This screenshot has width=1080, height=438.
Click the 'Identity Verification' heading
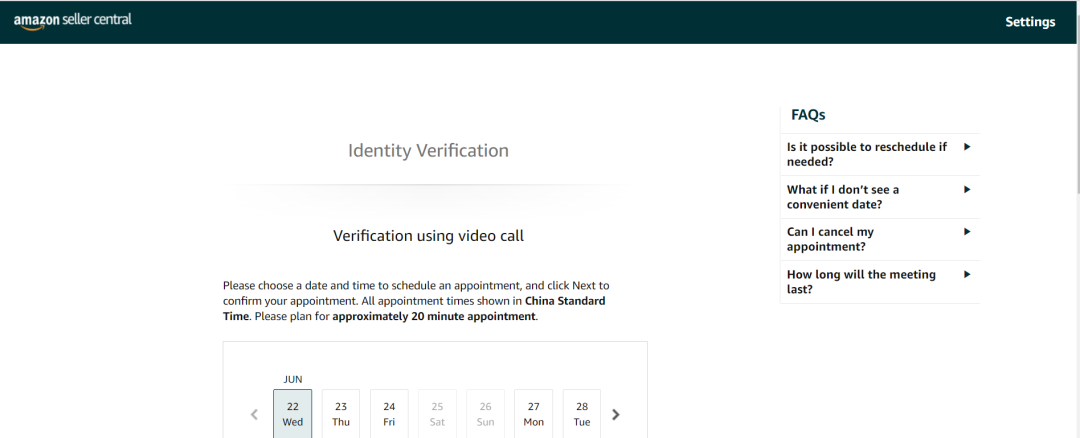click(x=428, y=150)
